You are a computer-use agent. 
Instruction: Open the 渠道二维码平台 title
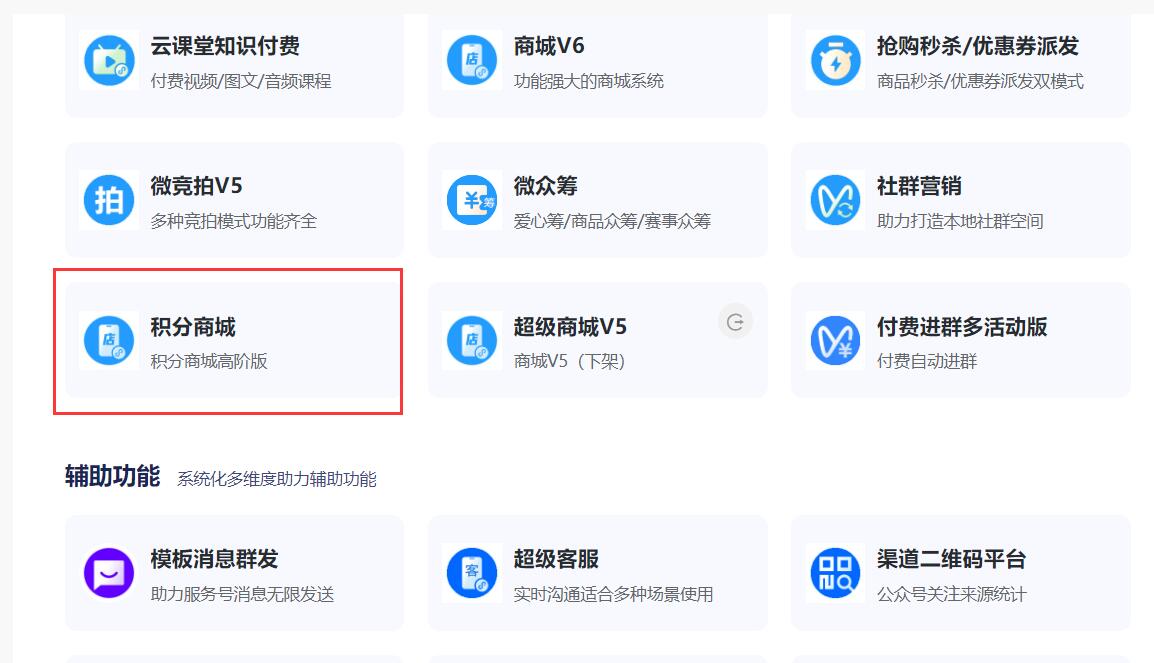951,559
